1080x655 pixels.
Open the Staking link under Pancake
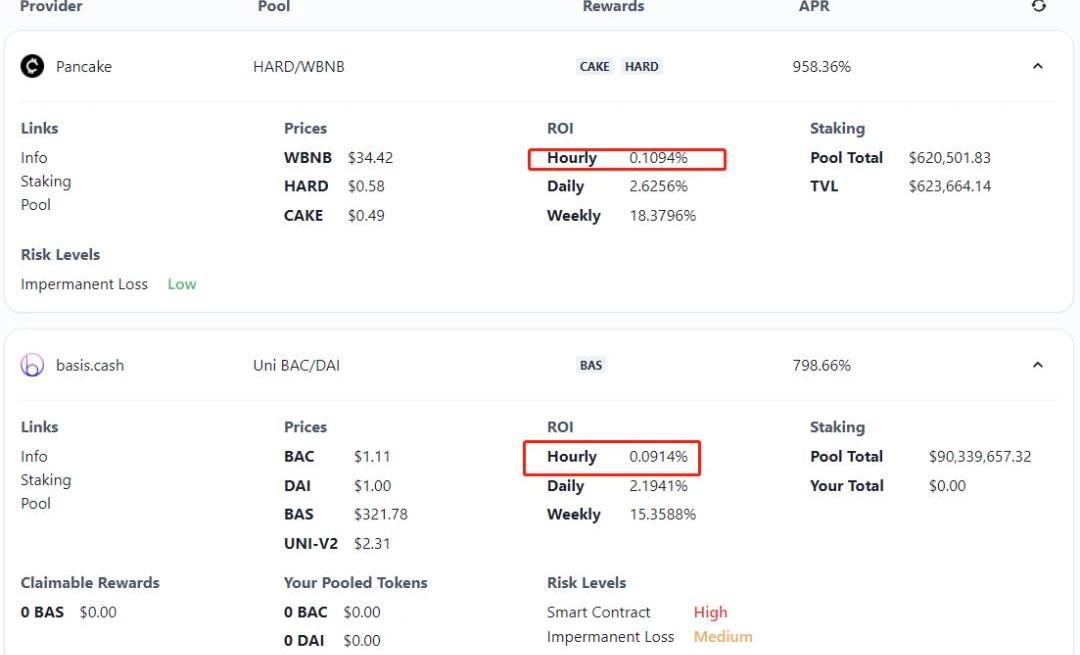[46, 182]
